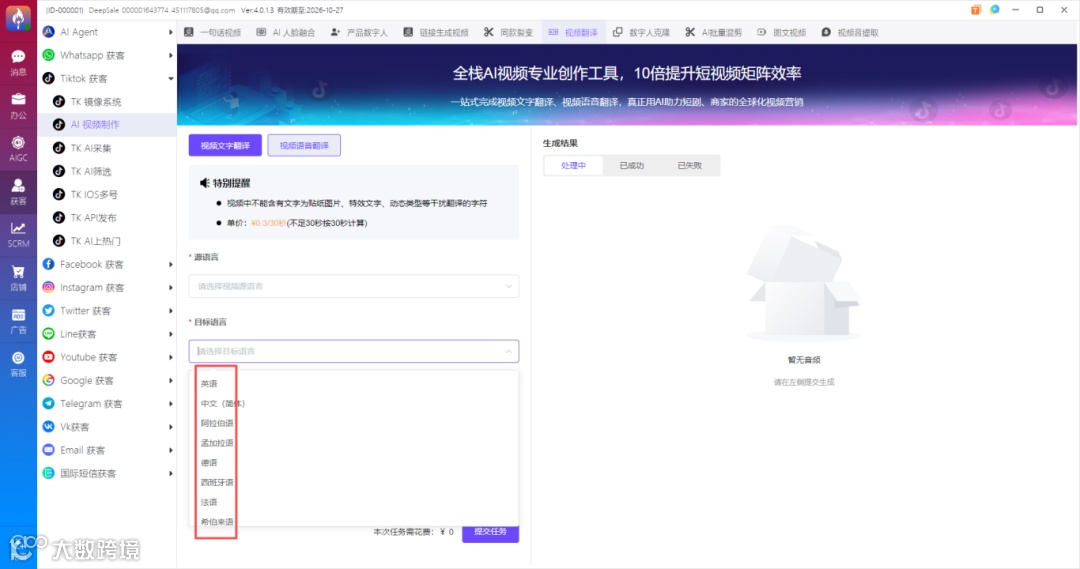Open TK AI筛选 tree item
Viewport: 1080px width, 569px height.
pyautogui.click(x=90, y=172)
